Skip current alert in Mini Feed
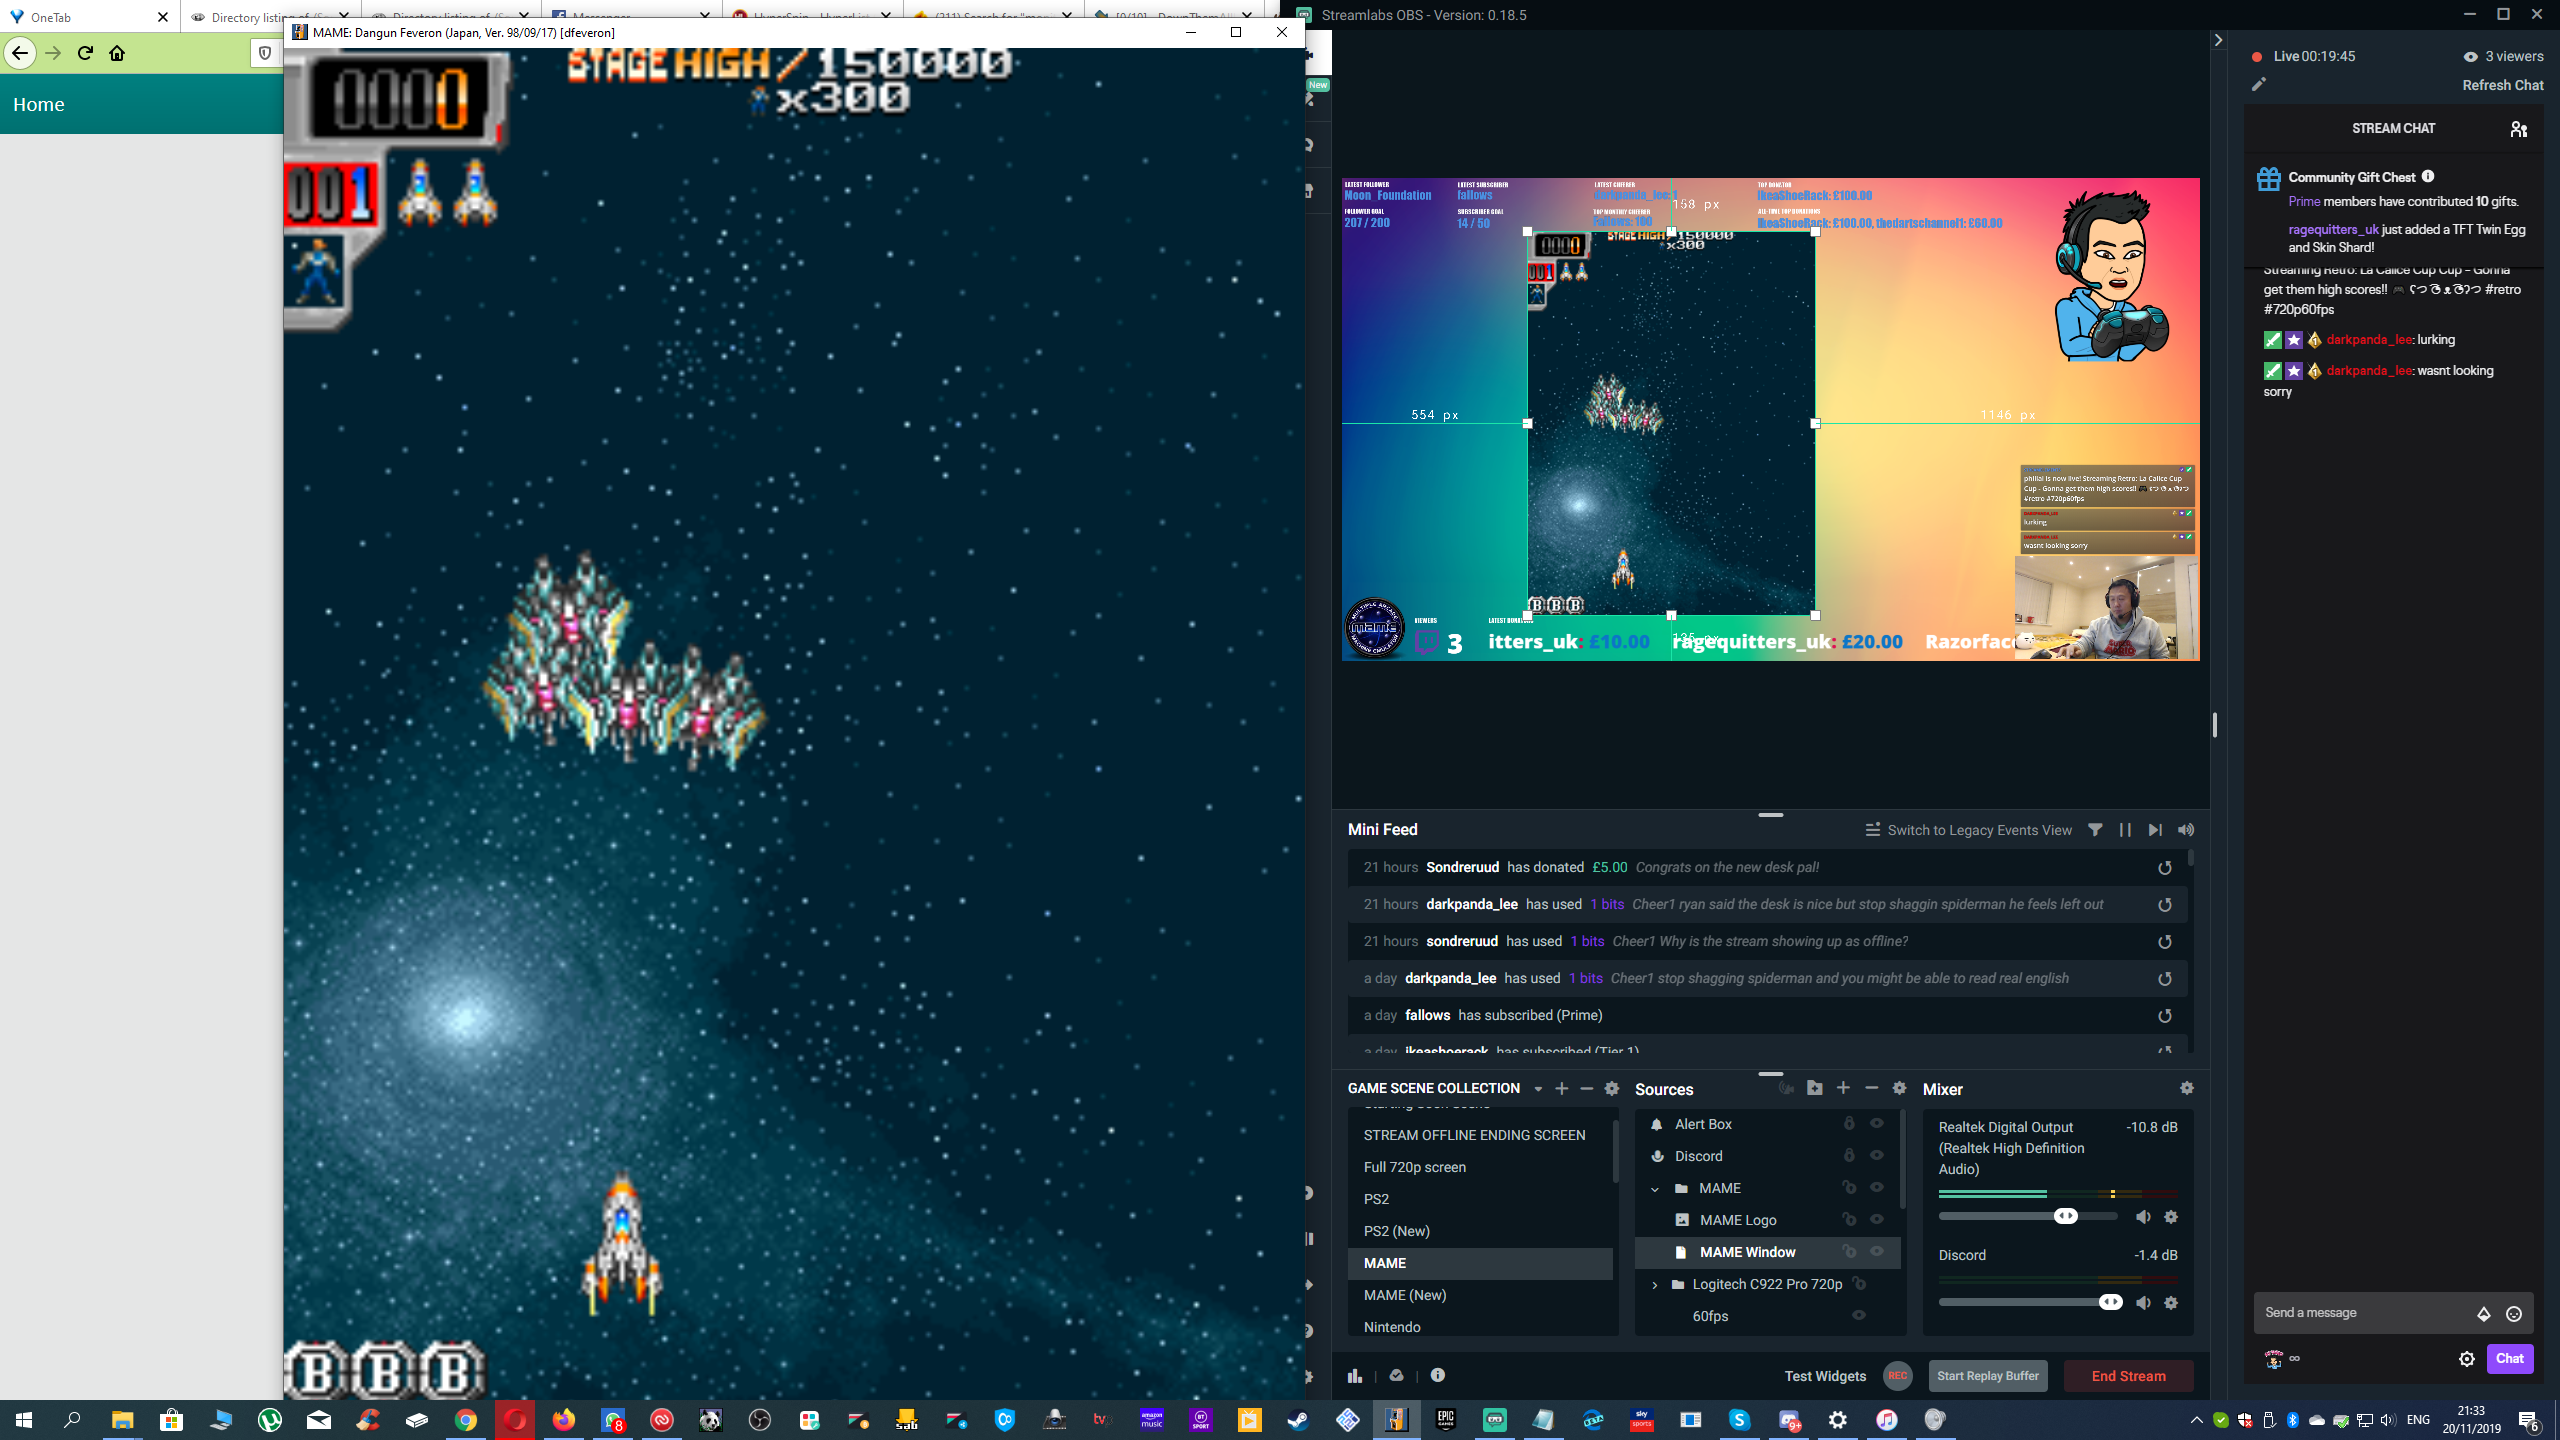 2155,830
